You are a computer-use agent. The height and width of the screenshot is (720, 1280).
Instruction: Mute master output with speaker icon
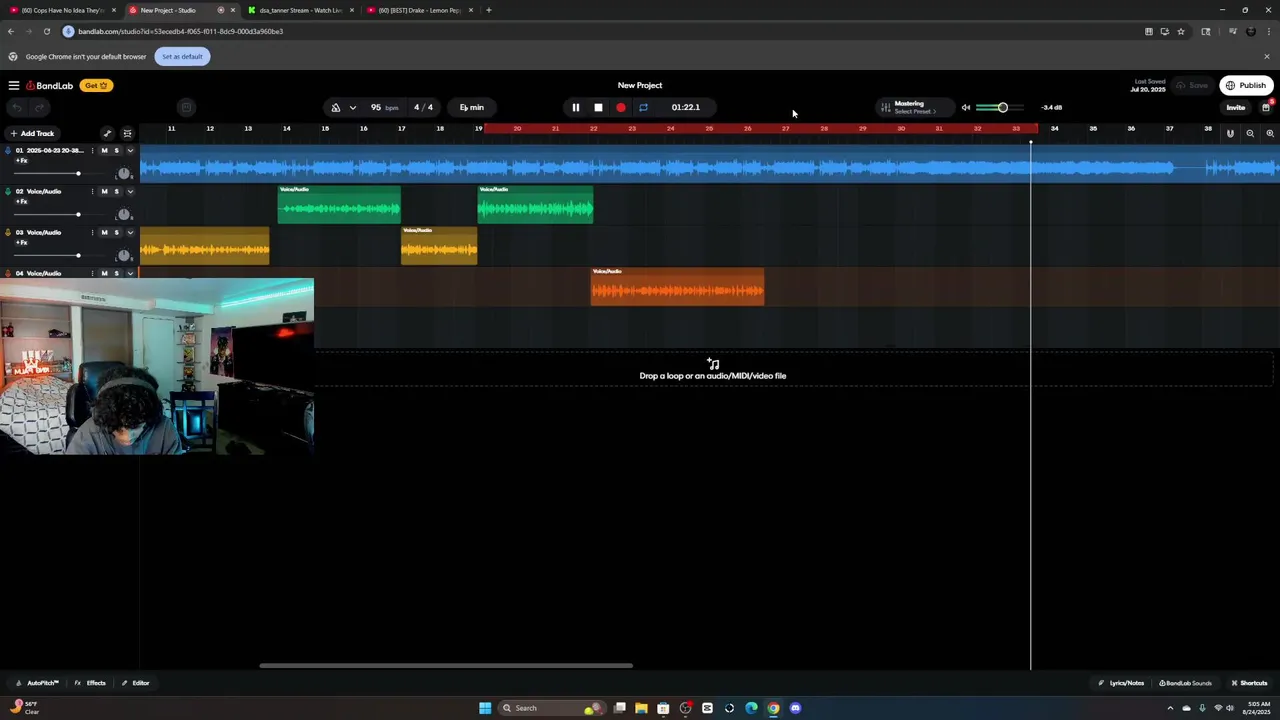965,108
